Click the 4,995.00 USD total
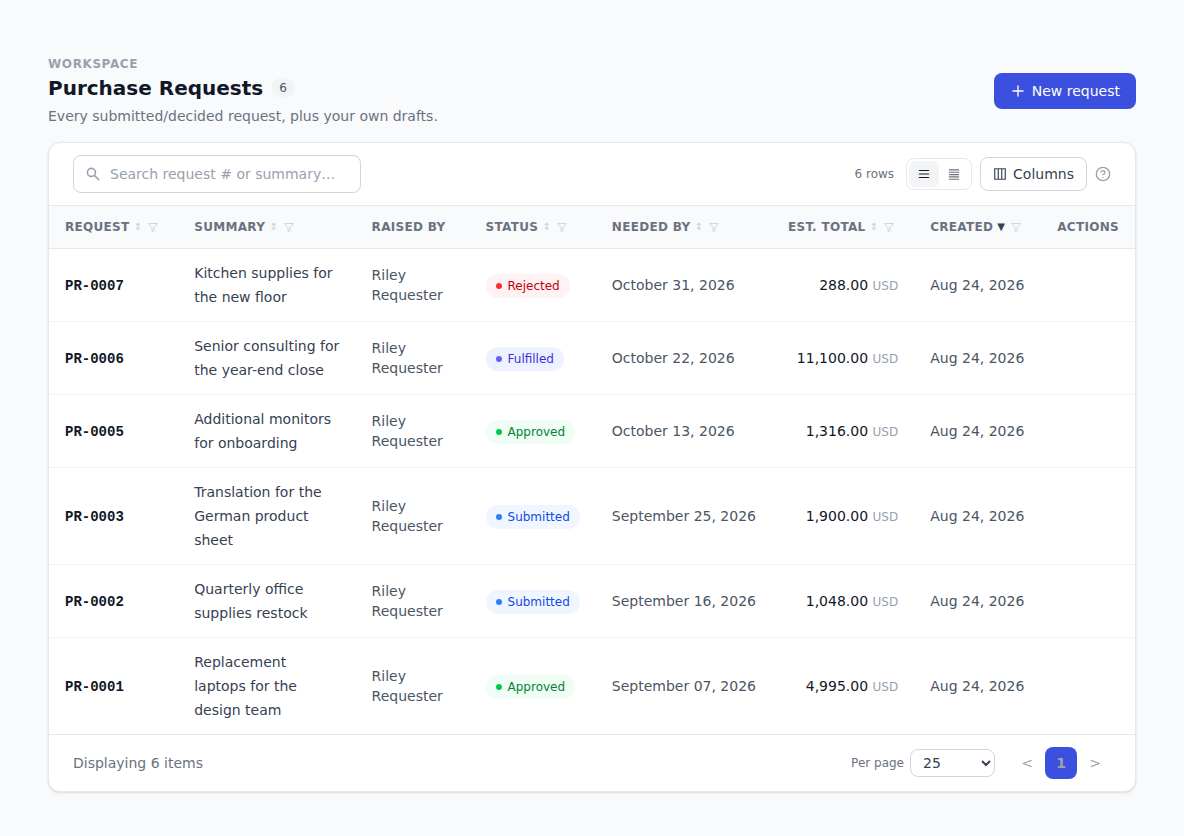 click(852, 686)
